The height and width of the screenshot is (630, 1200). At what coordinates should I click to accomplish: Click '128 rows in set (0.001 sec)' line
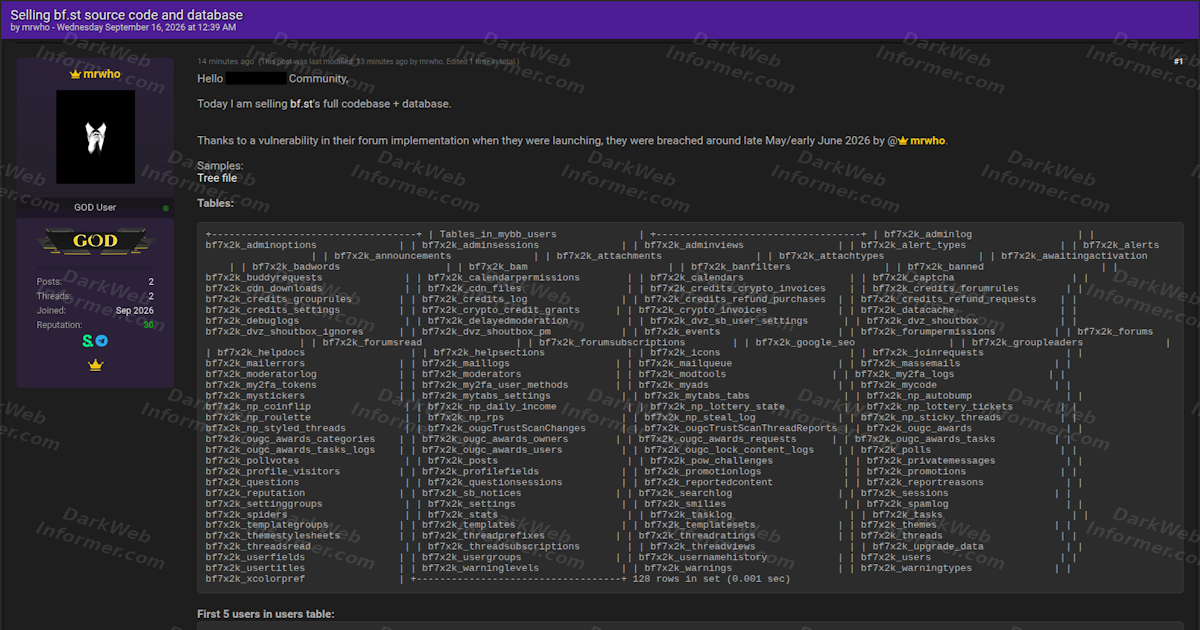coord(711,580)
